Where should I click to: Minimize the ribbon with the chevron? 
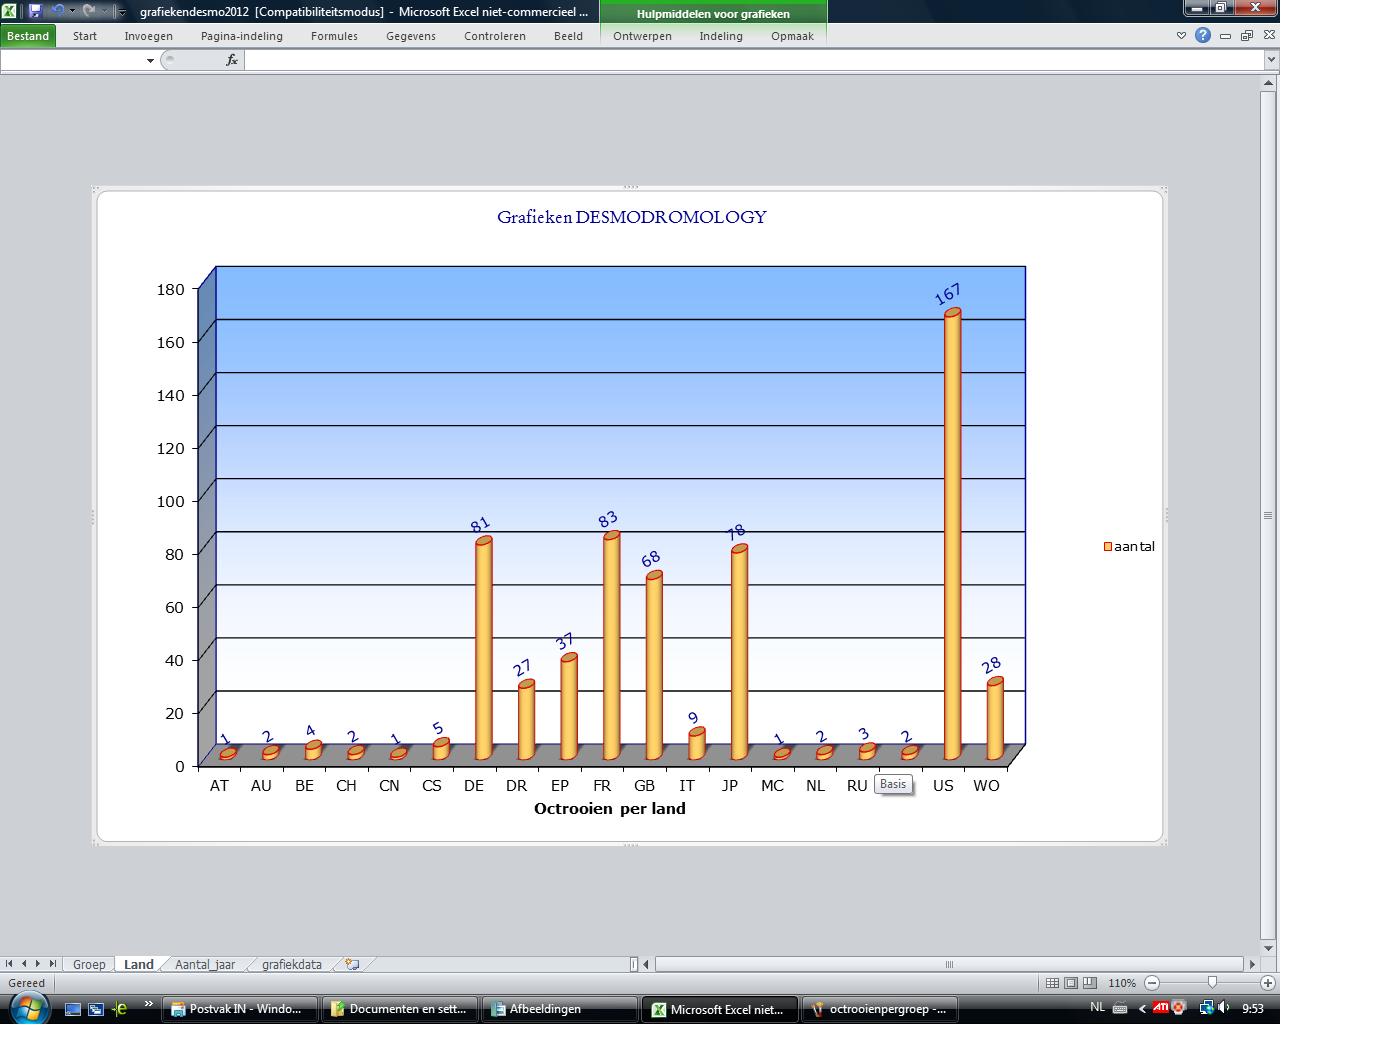1181,35
